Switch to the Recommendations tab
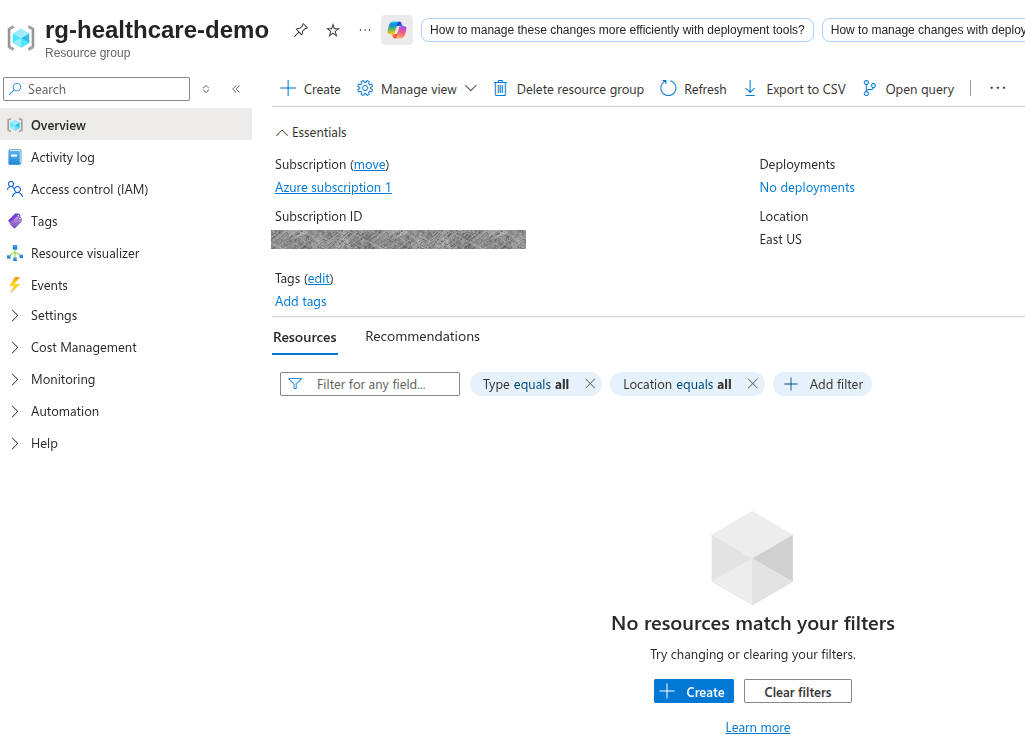The width and height of the screenshot is (1025, 752). tap(422, 336)
